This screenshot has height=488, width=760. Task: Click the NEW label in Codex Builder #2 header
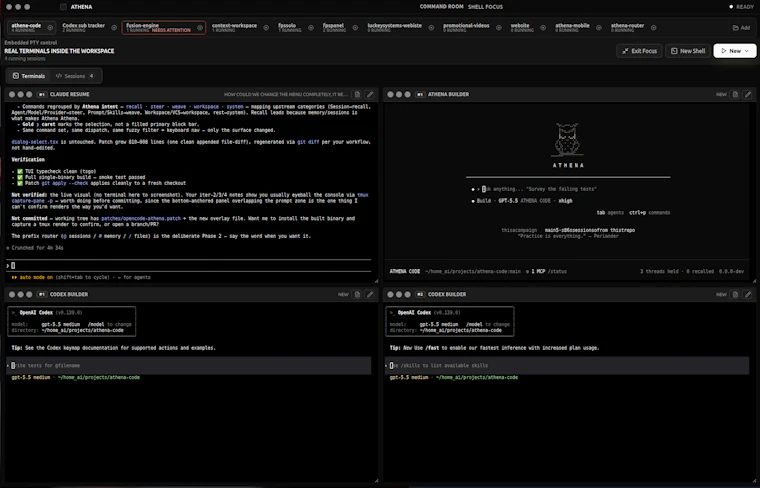click(x=721, y=294)
